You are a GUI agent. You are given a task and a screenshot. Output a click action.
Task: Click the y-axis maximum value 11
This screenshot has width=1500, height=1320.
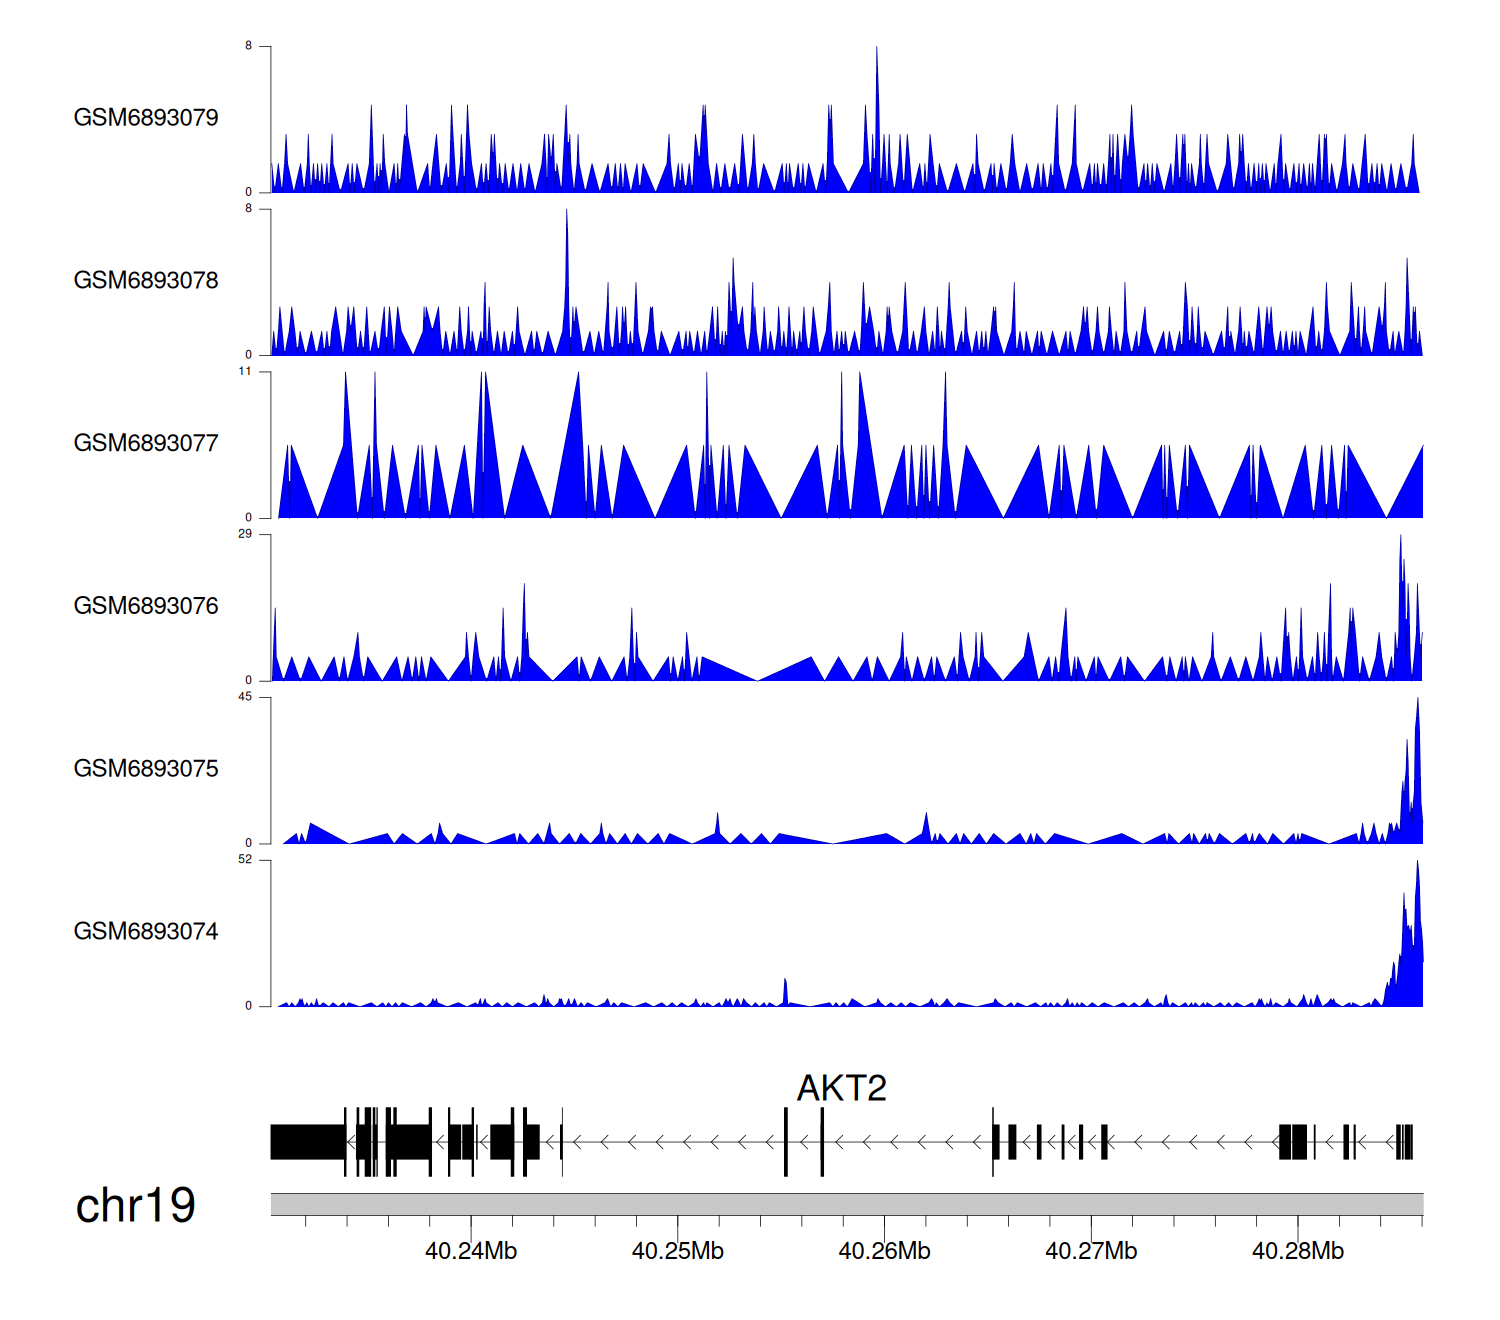coord(245,371)
